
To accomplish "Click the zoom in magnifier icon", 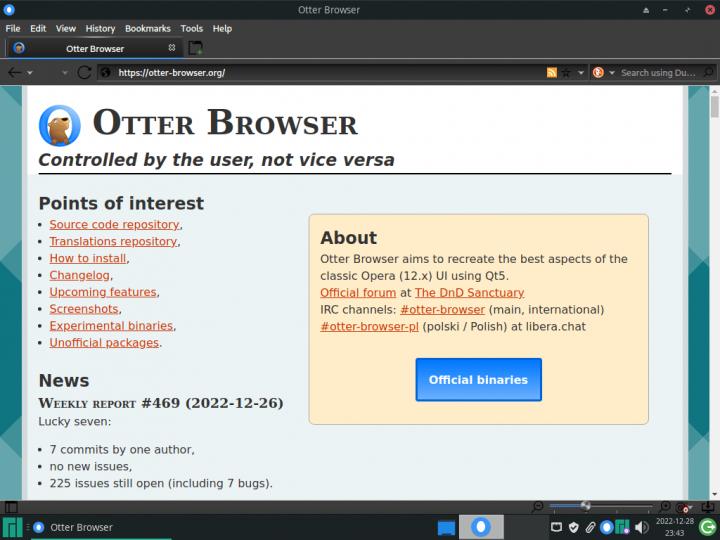I will click(x=666, y=507).
